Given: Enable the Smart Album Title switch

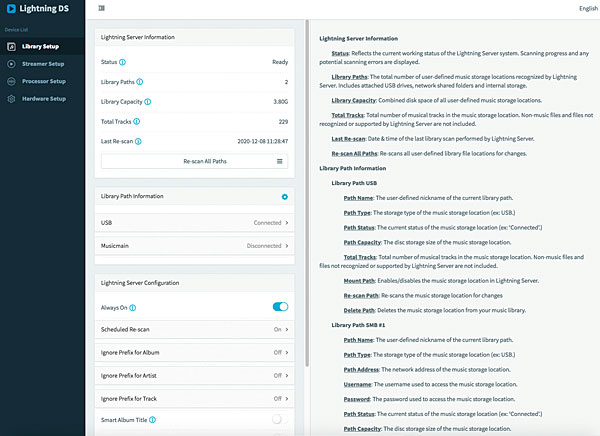Looking at the screenshot, I should [280, 419].
